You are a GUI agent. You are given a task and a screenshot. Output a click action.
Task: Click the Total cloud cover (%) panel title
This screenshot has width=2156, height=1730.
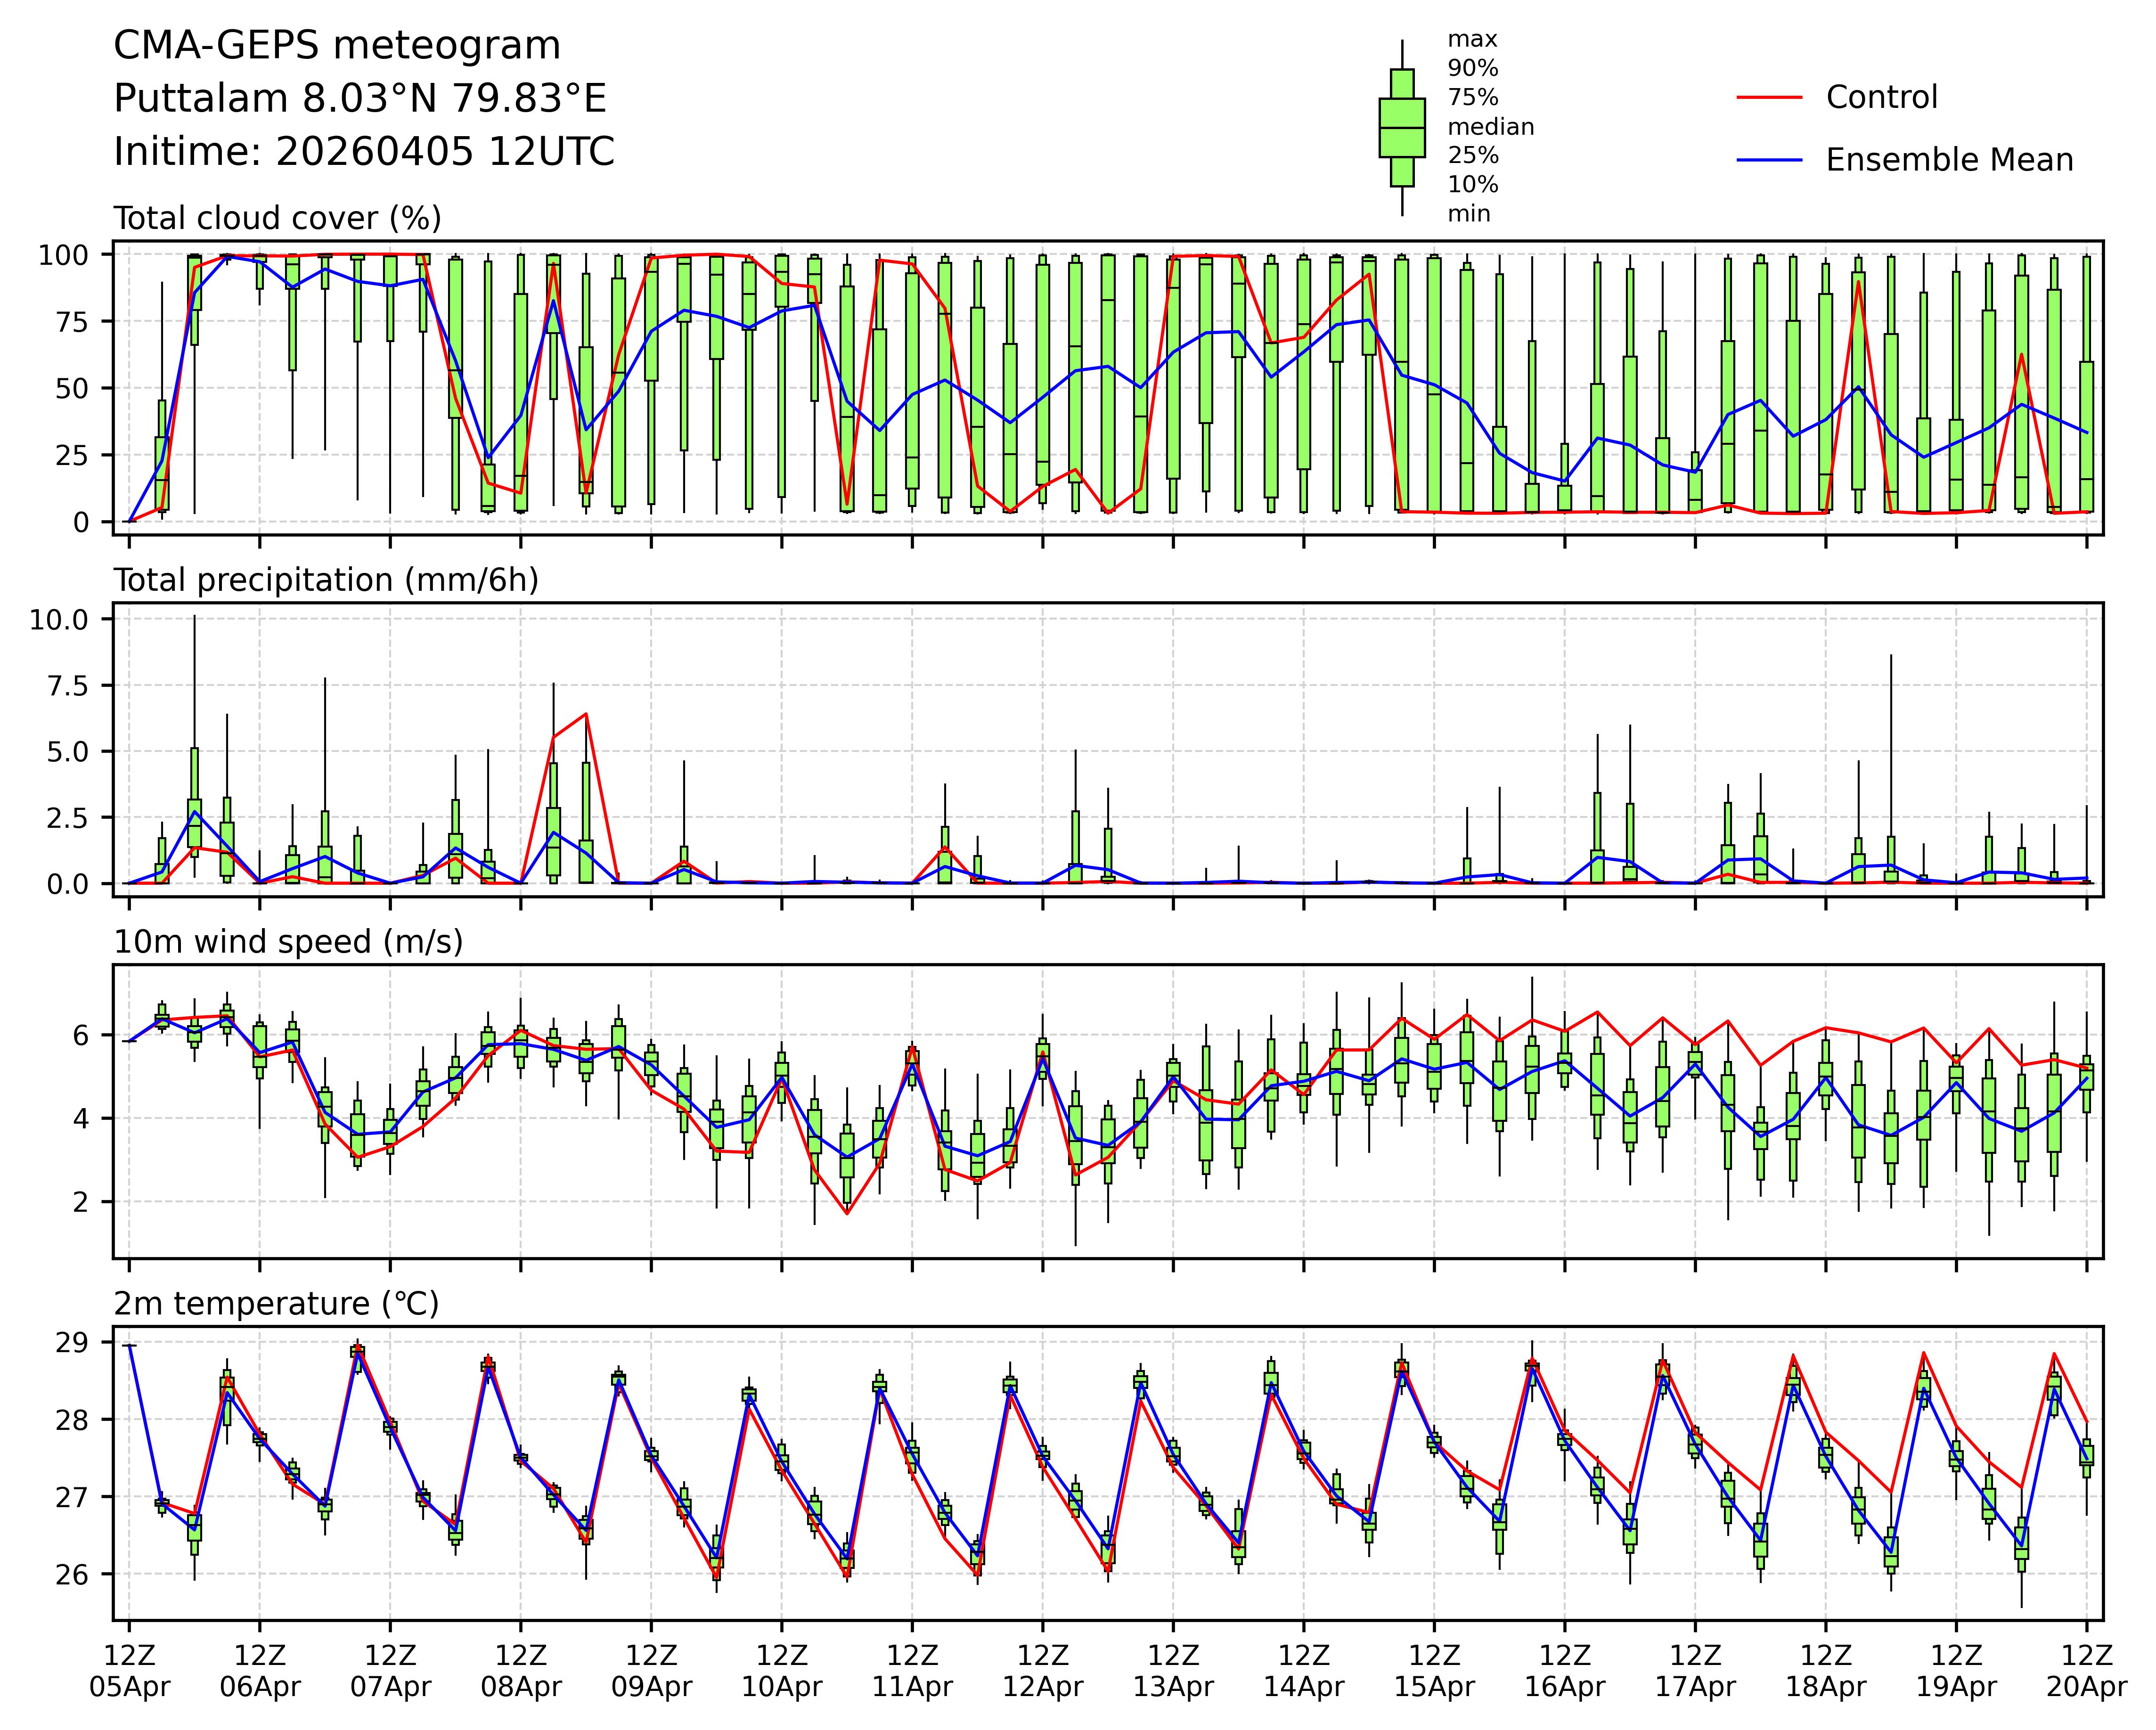[277, 218]
